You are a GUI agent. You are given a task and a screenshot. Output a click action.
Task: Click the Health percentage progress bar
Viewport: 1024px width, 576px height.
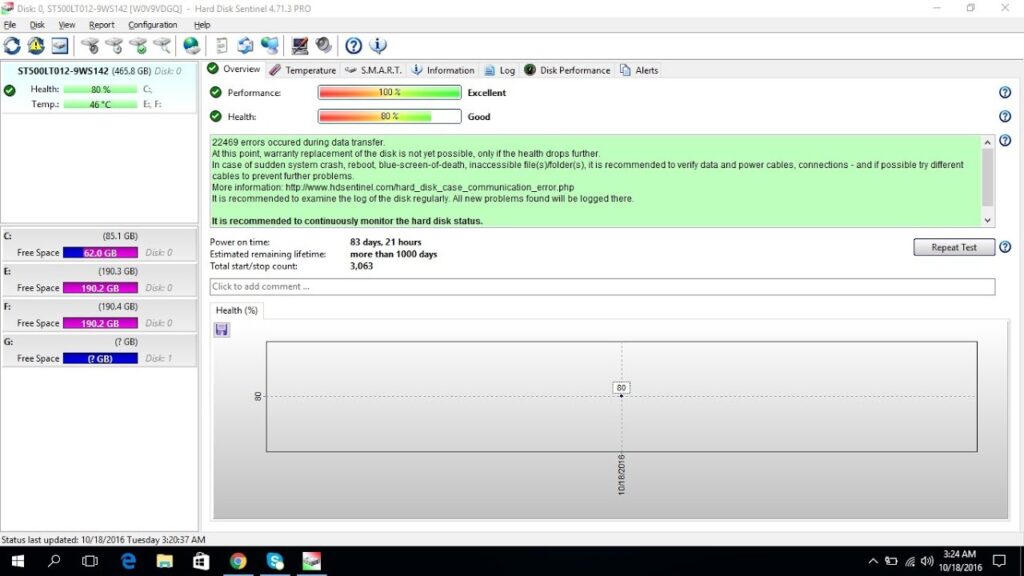(x=388, y=116)
